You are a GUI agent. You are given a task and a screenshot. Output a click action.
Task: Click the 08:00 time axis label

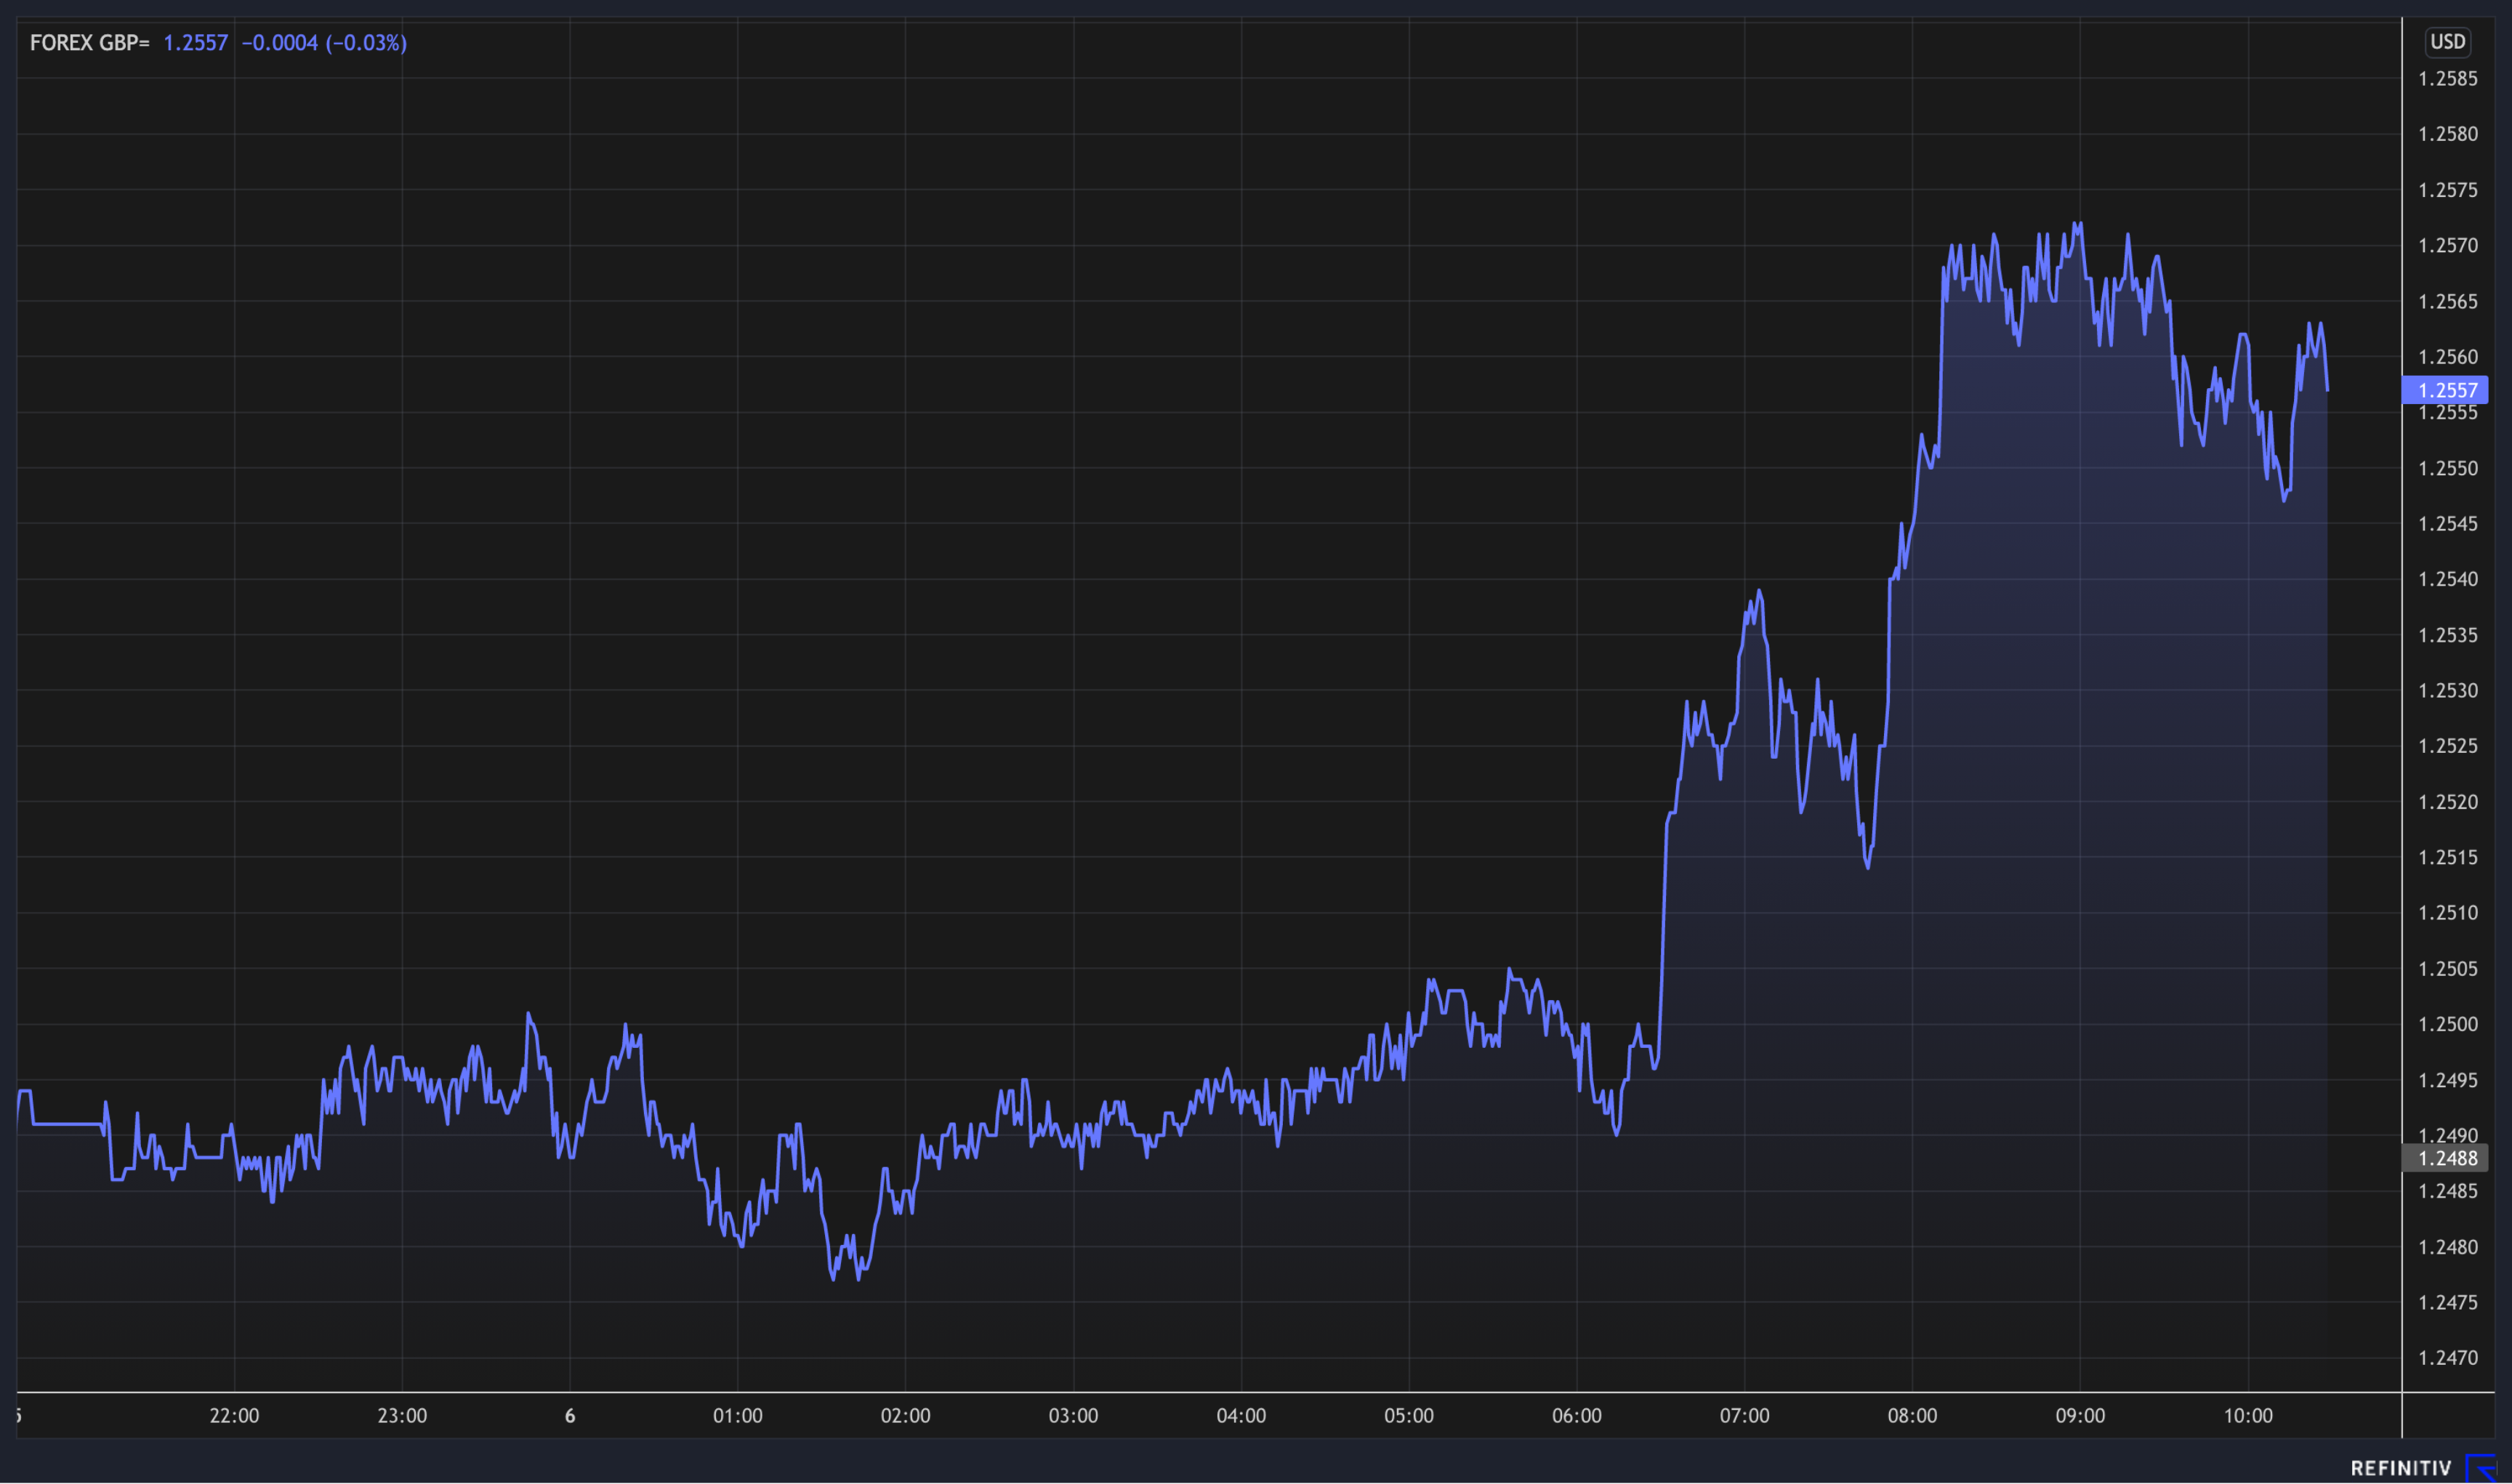point(1912,1416)
